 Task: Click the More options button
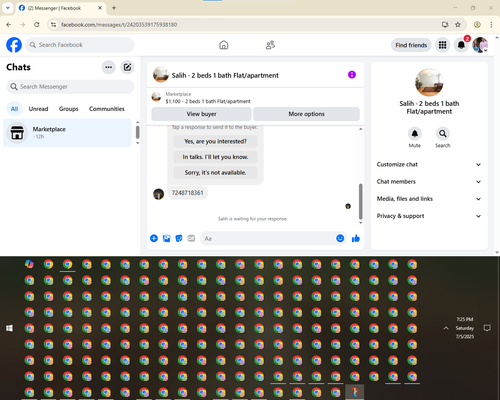tap(306, 114)
